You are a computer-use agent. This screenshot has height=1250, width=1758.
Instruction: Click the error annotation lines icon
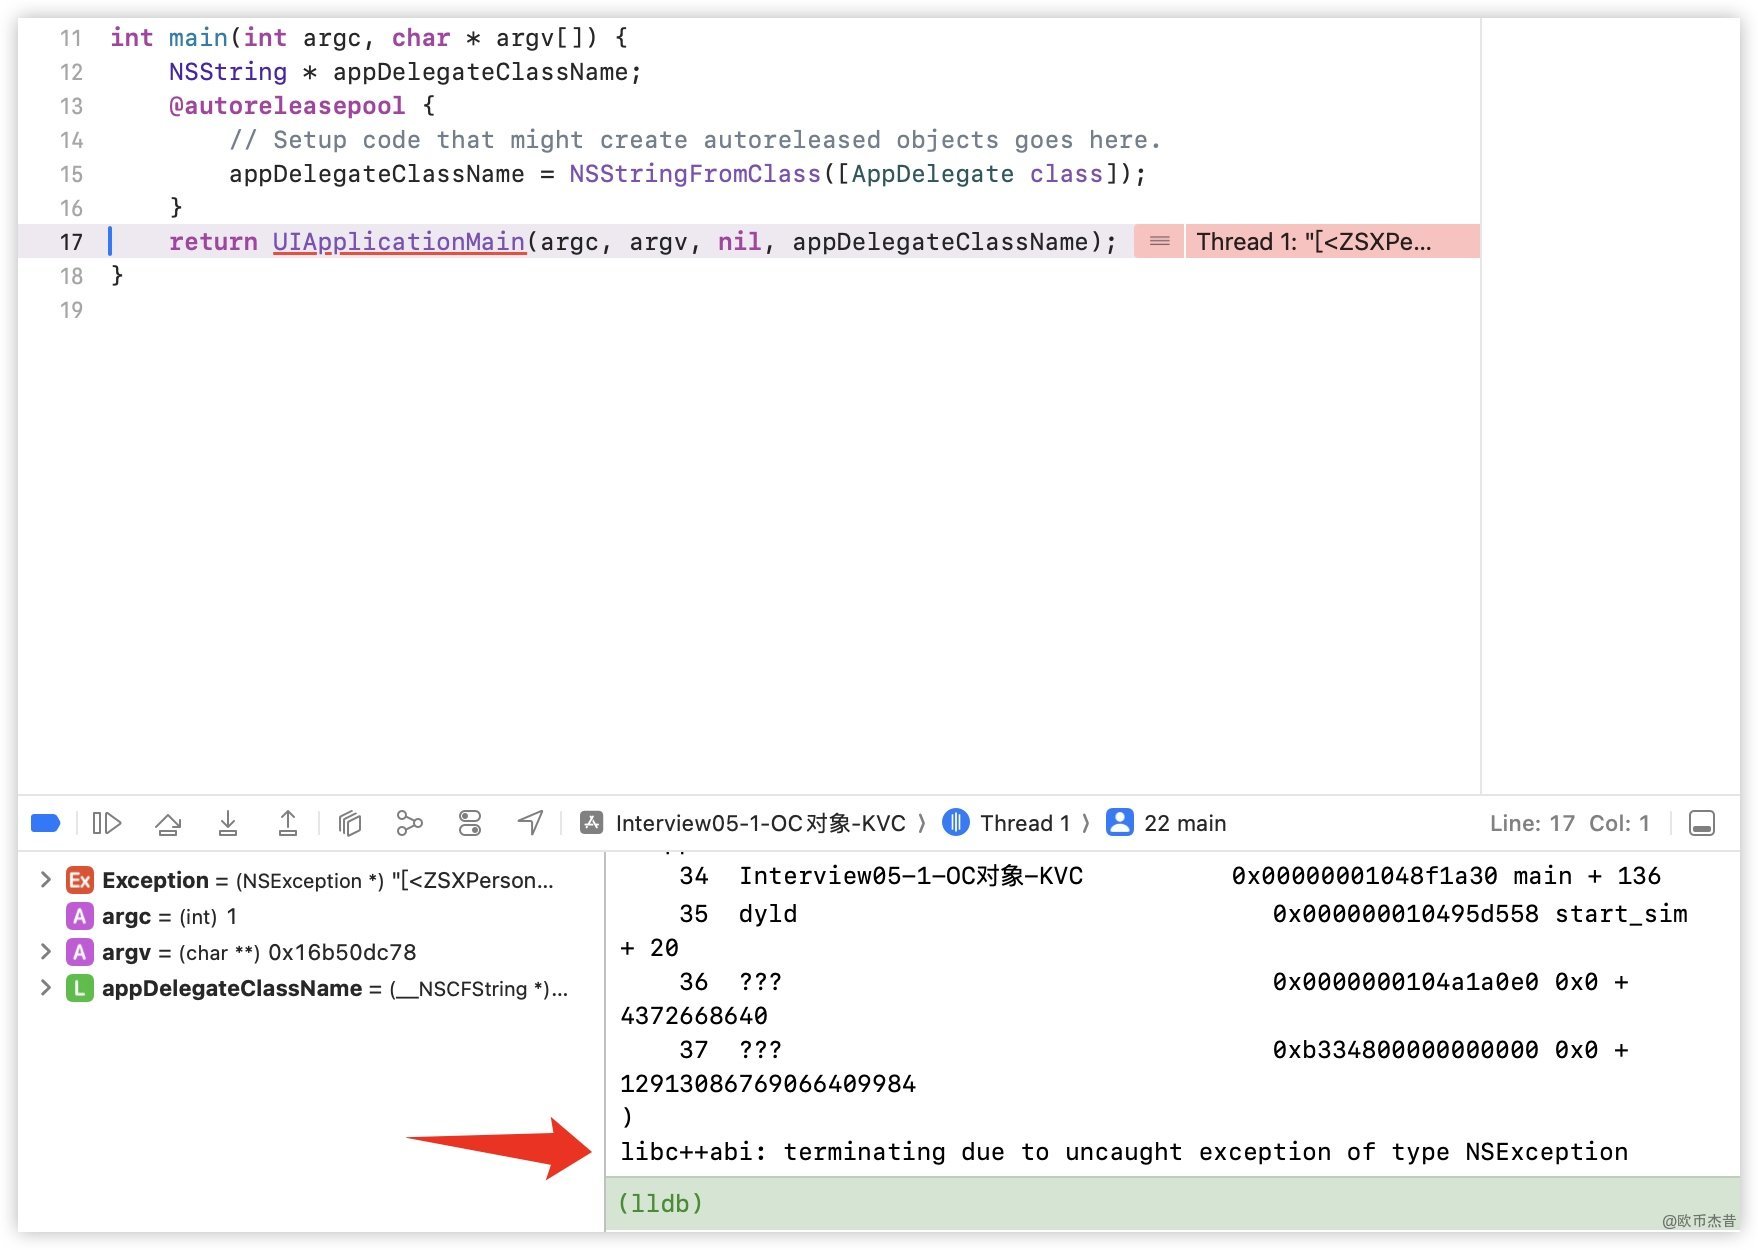(x=1159, y=242)
